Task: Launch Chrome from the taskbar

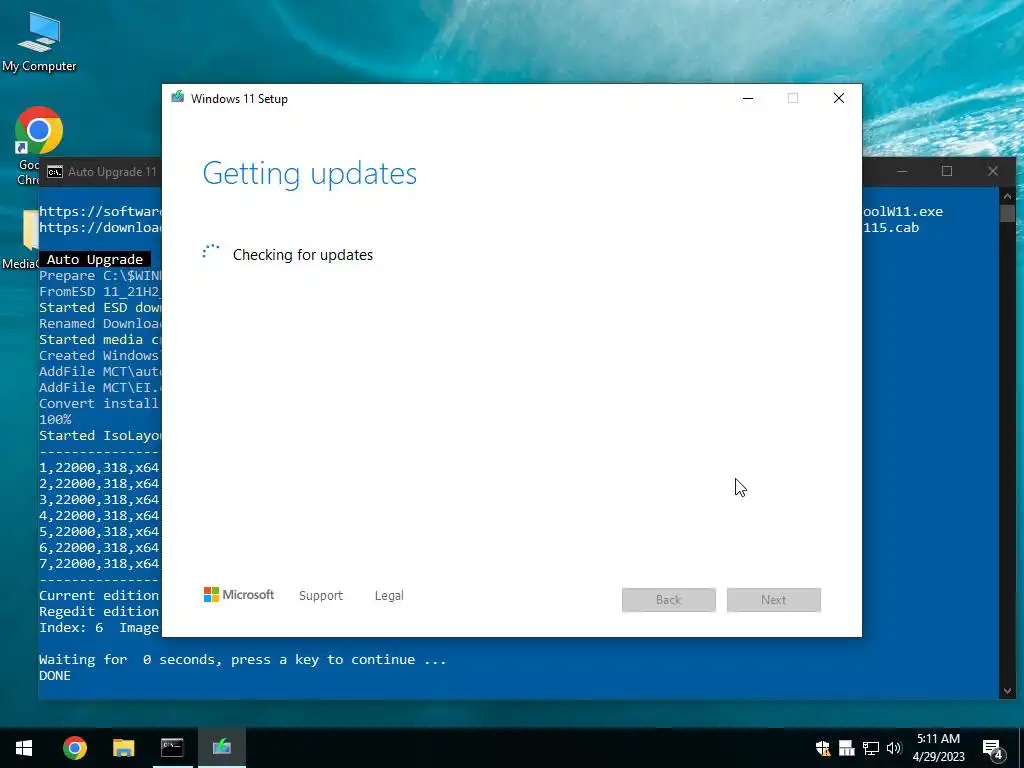Action: click(74, 748)
